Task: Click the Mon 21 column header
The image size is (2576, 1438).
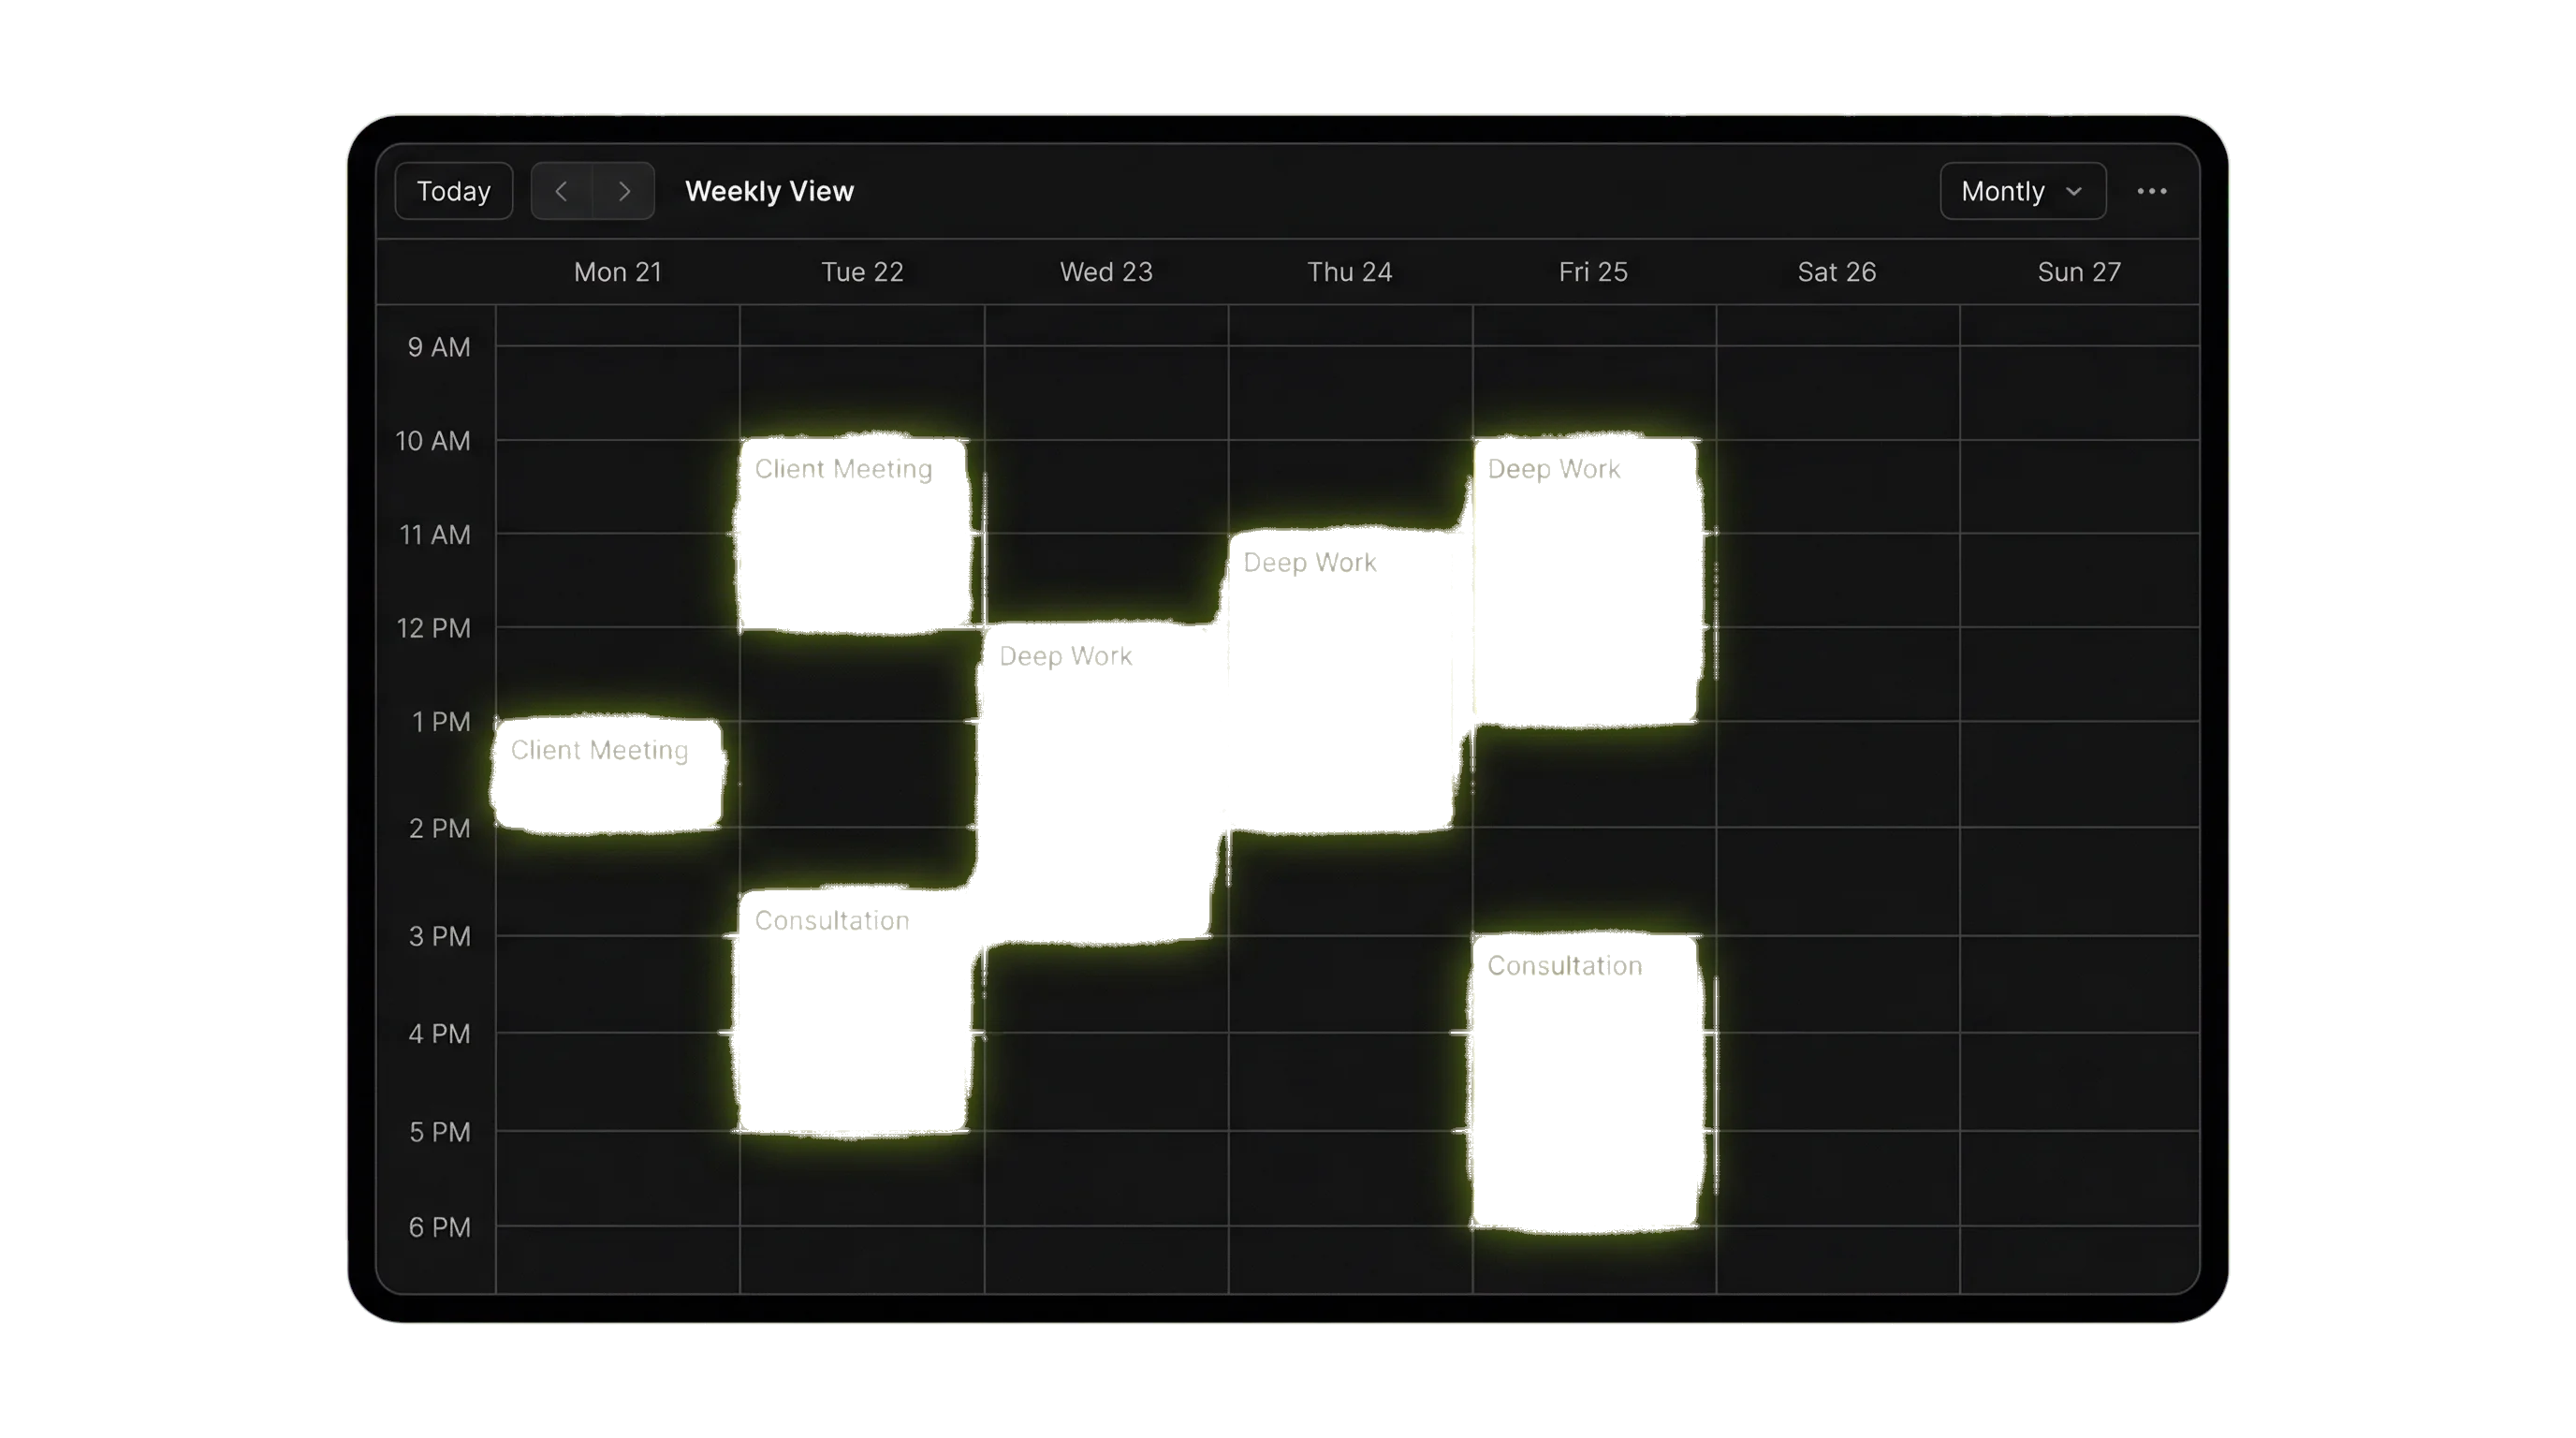Action: pos(617,271)
